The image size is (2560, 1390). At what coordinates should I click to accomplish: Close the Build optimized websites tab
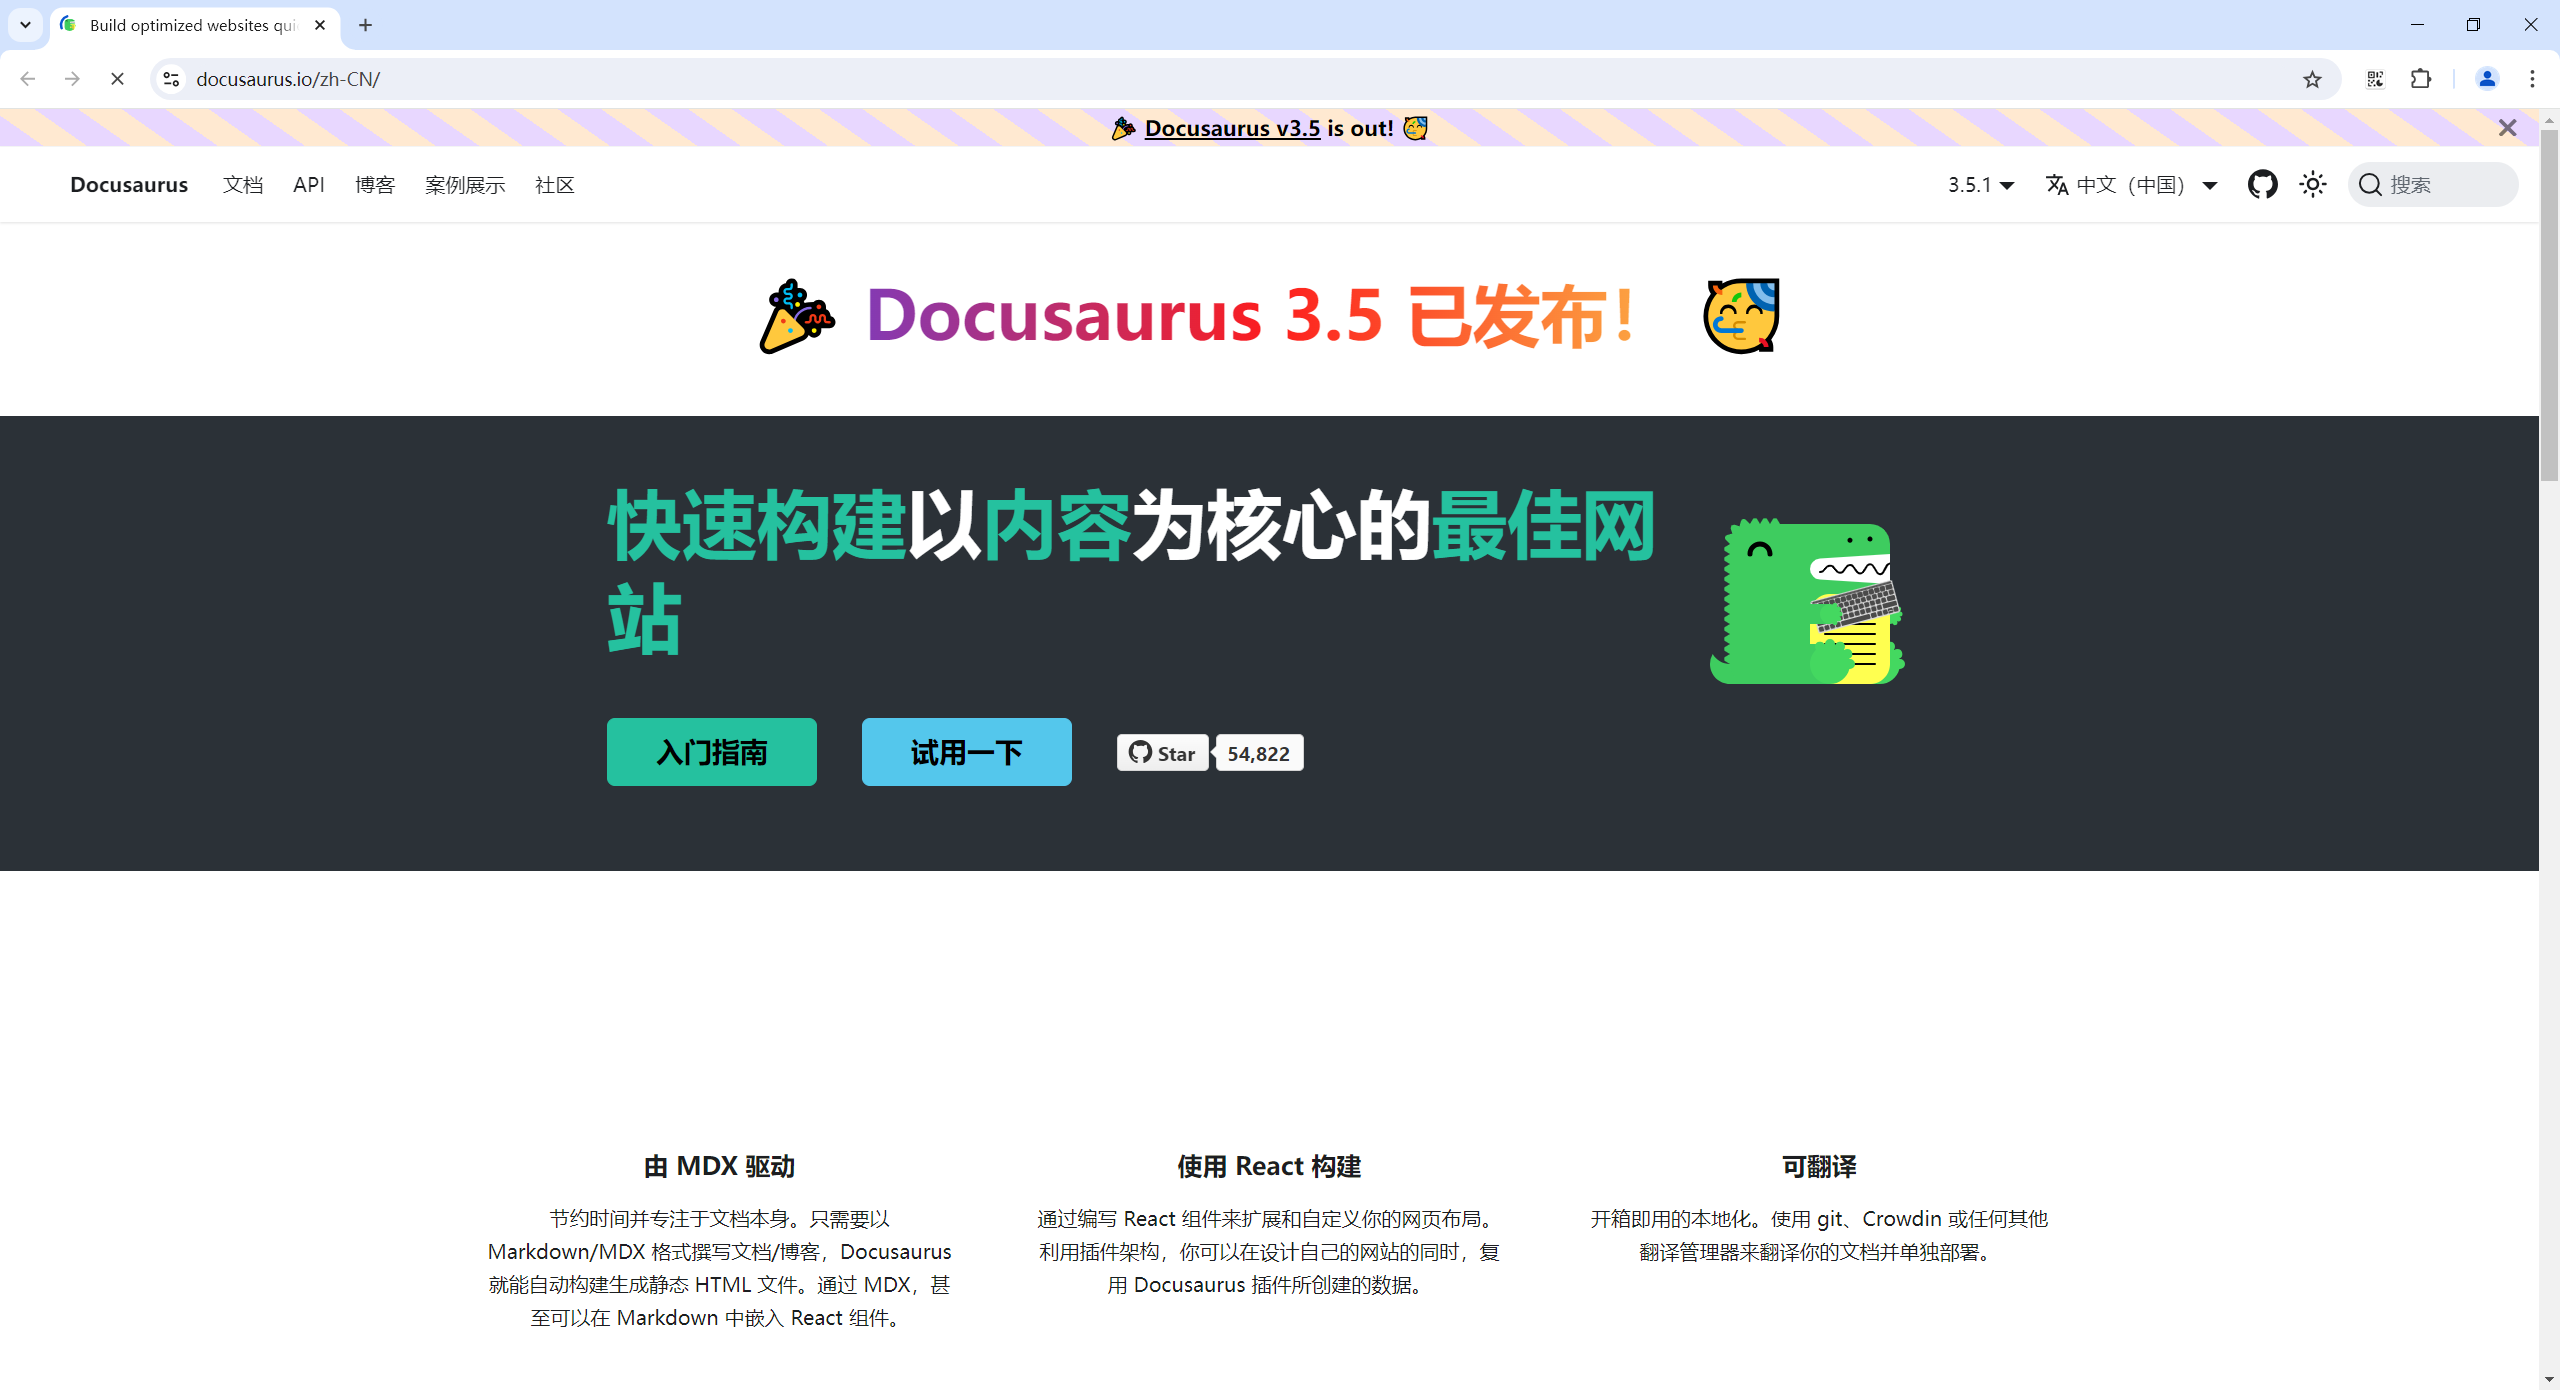click(320, 25)
